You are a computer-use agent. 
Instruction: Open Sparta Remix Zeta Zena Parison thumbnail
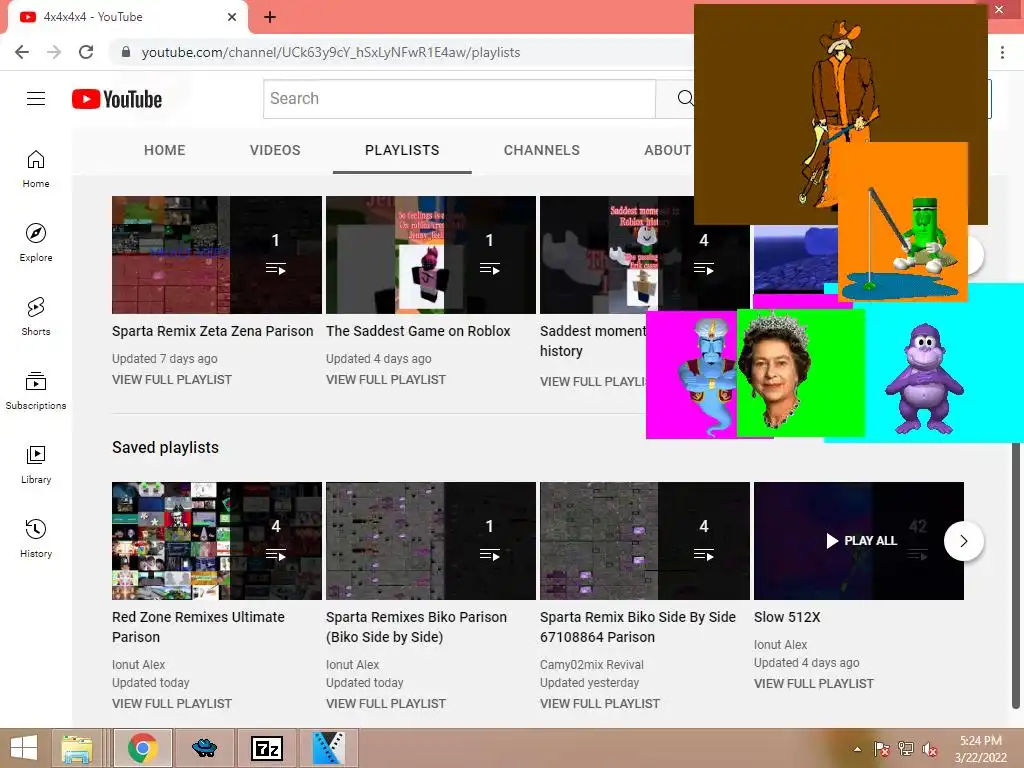[217, 255]
